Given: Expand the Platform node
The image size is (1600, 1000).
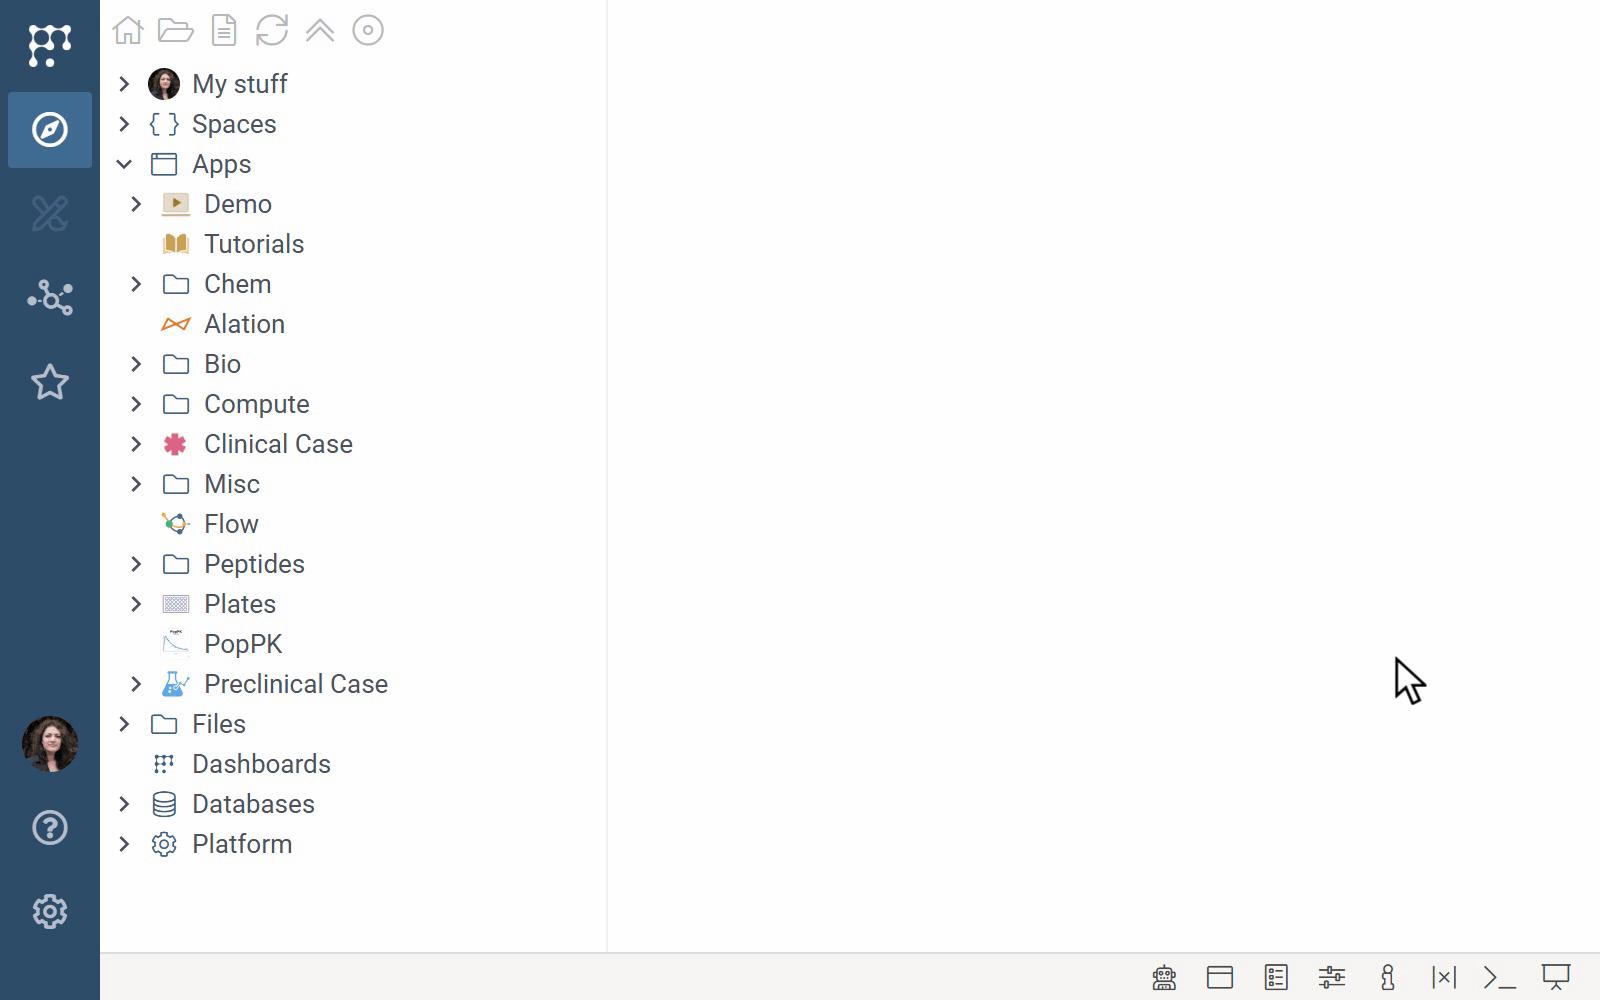Looking at the screenshot, I should (124, 844).
